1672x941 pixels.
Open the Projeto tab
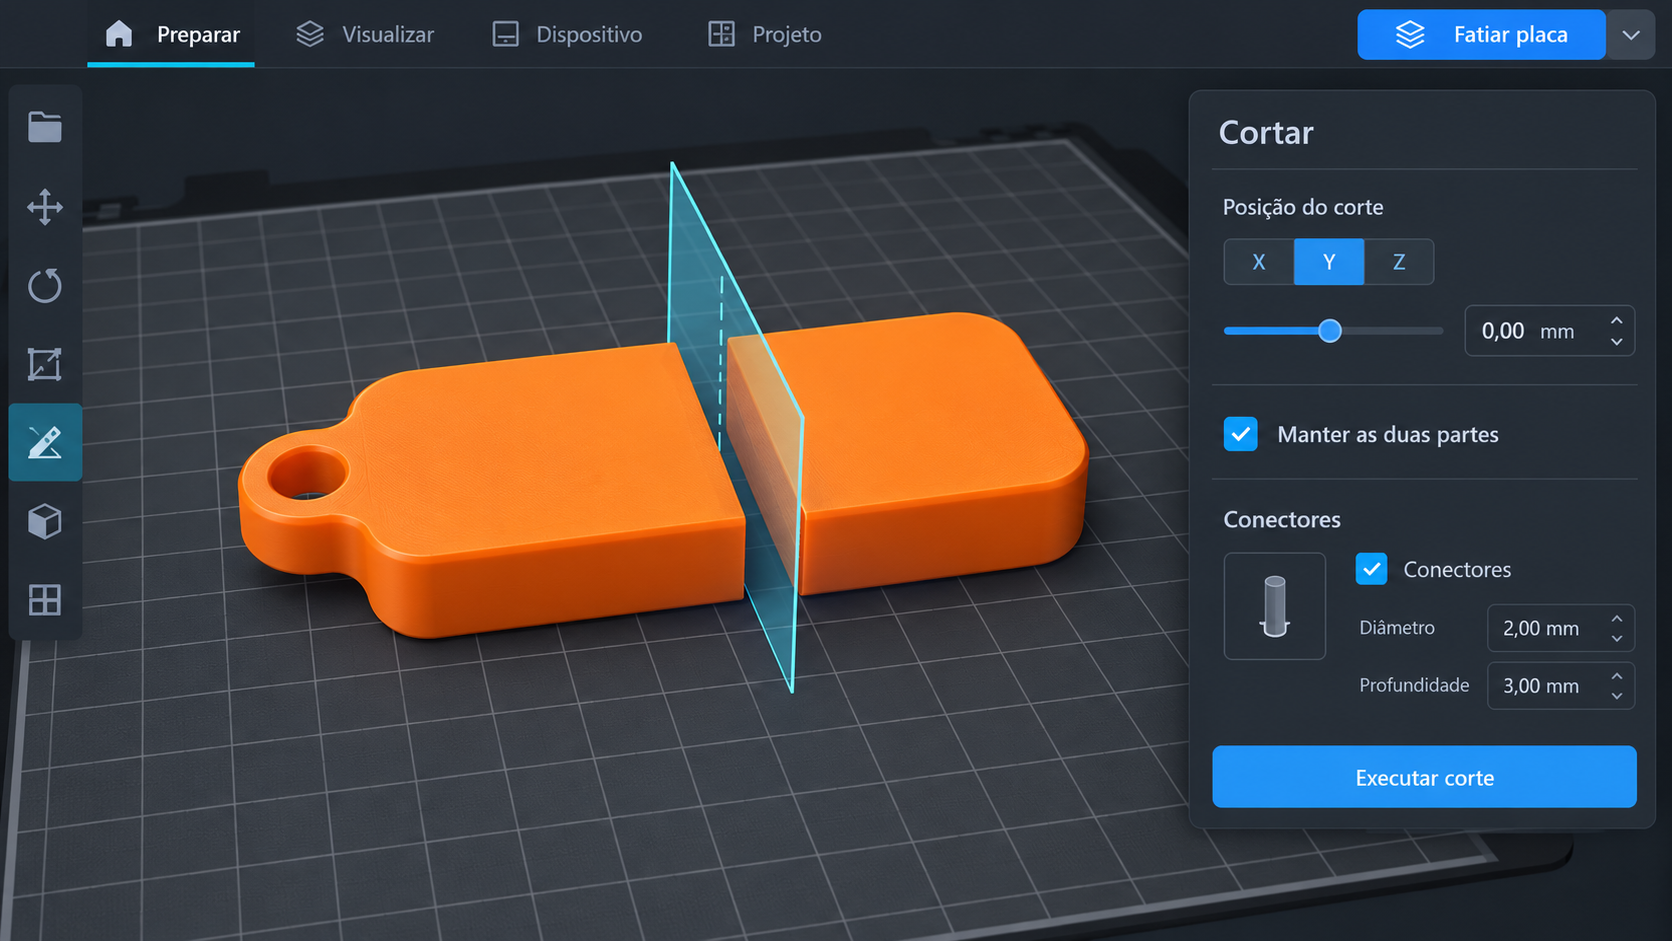pos(765,34)
